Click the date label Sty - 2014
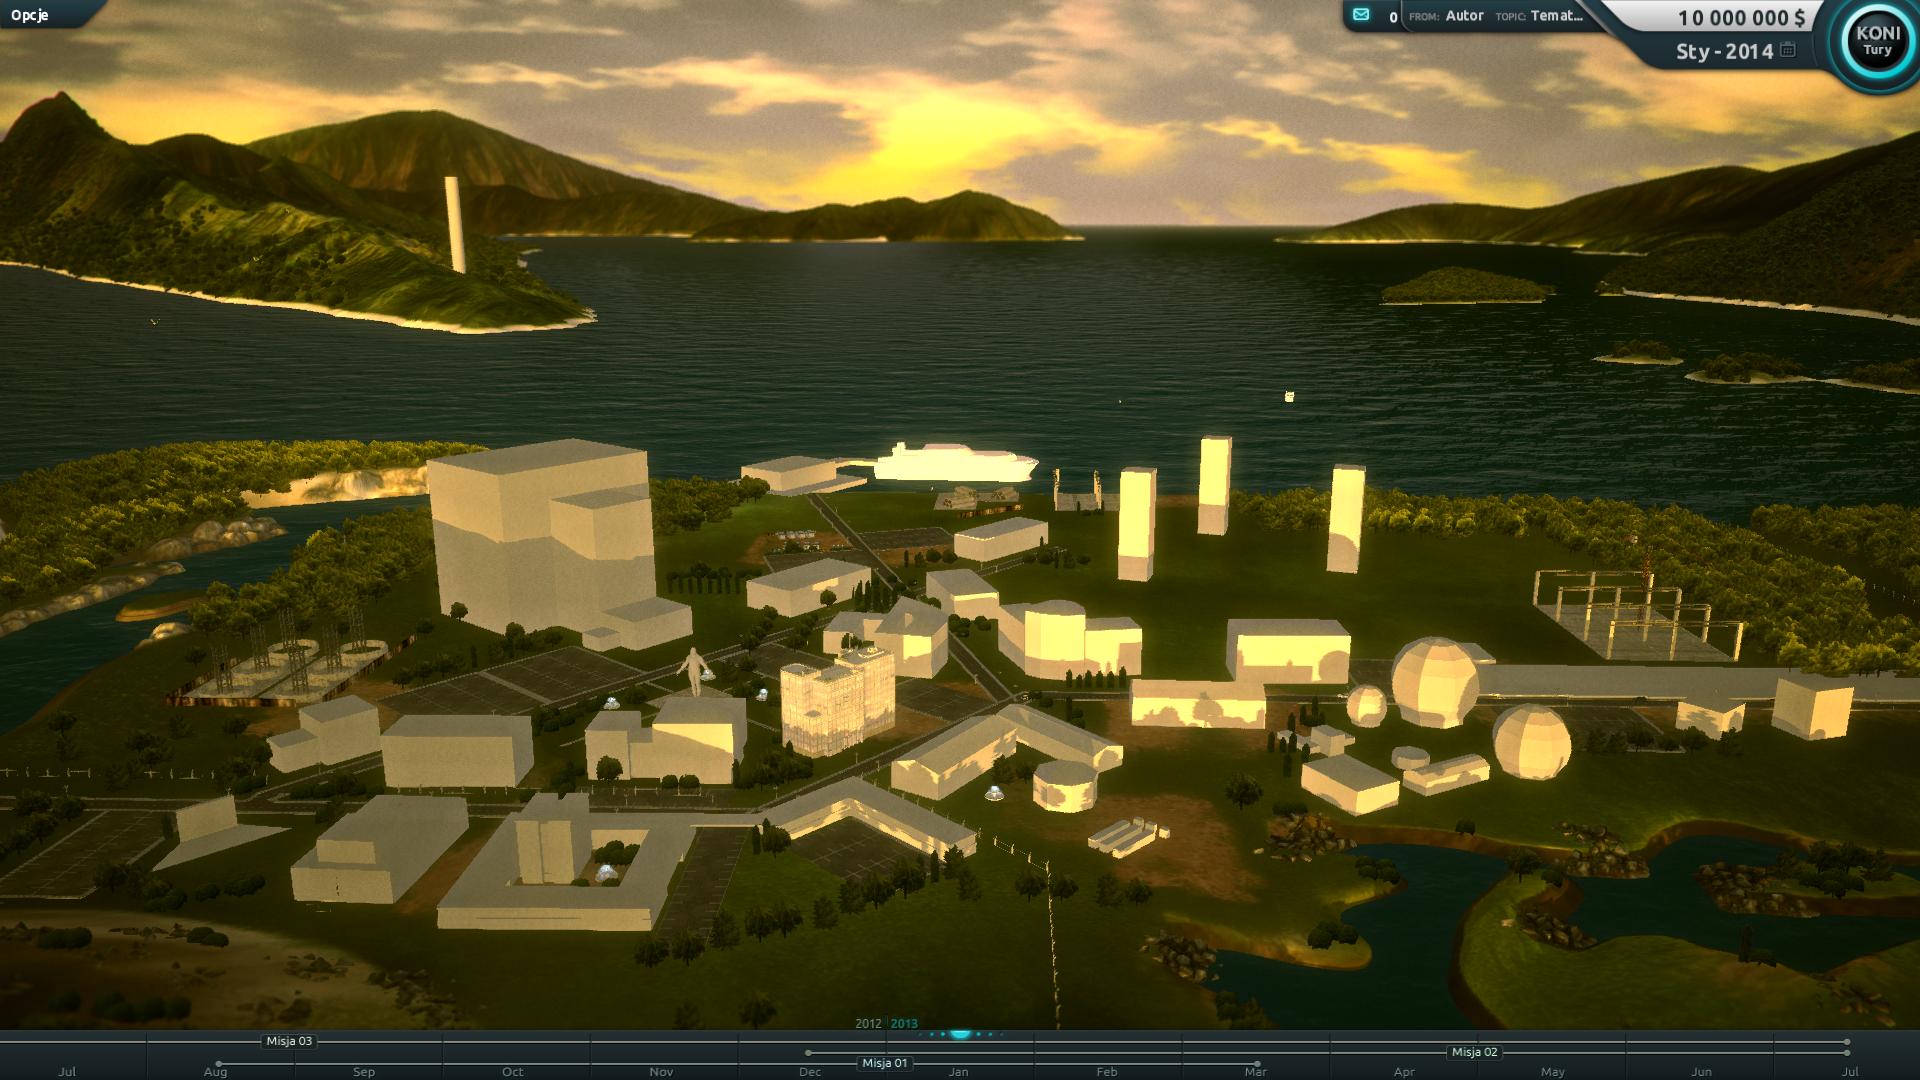Image resolution: width=1920 pixels, height=1080 pixels. click(1724, 51)
